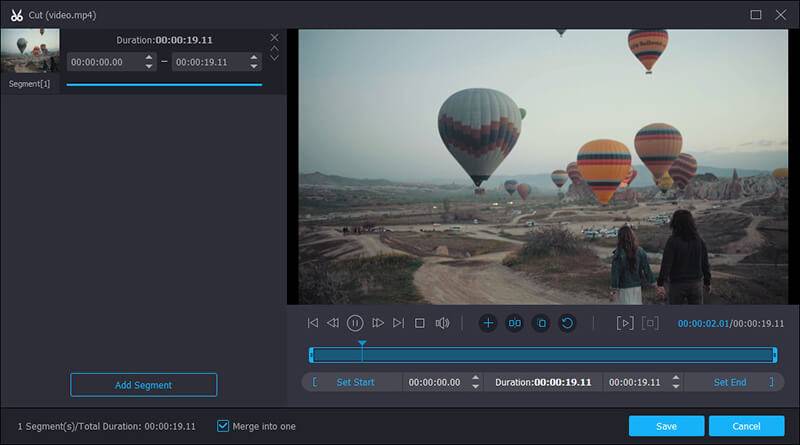The width and height of the screenshot is (800, 445).
Task: Stop video playback with the square icon
Action: (420, 323)
